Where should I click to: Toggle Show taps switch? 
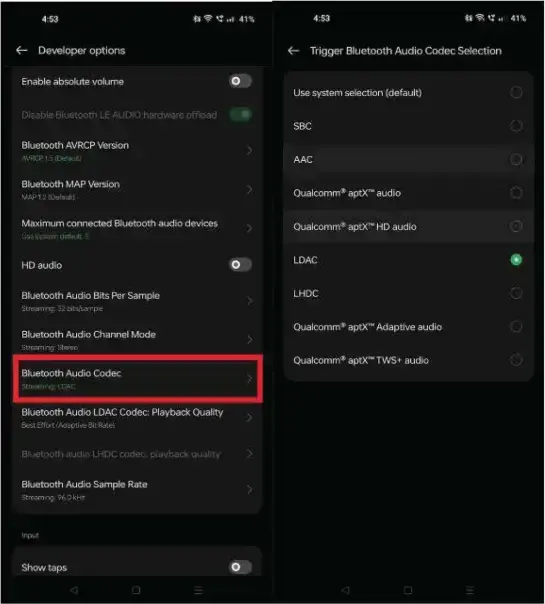240,567
